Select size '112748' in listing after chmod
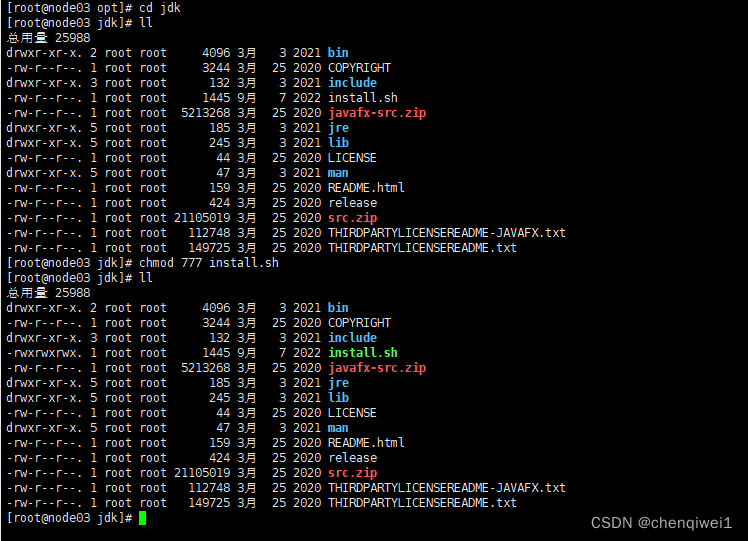This screenshot has height=541, width=748. coord(209,488)
